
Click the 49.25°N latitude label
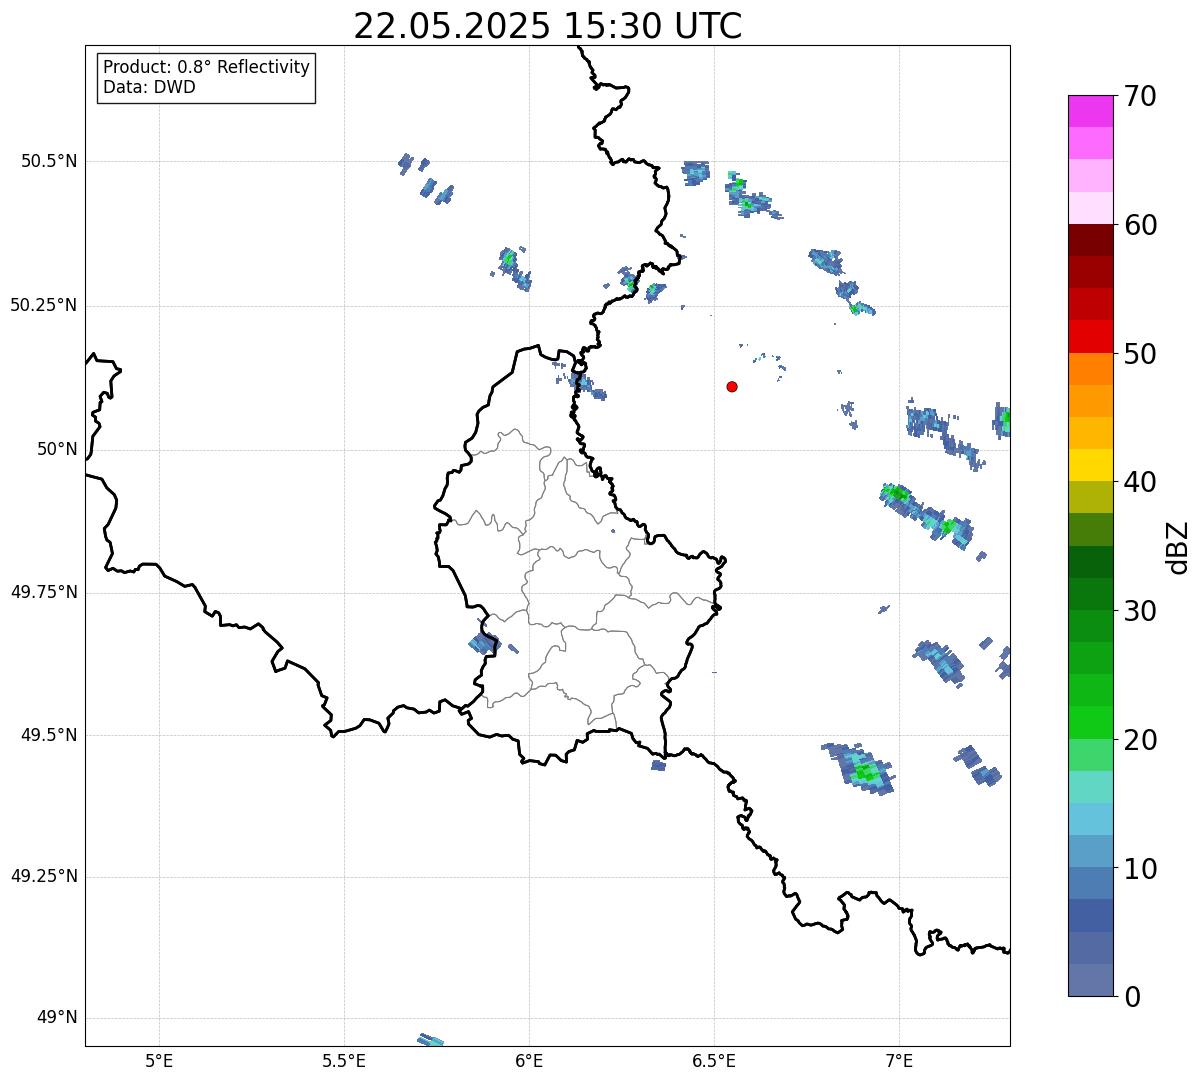(43, 876)
